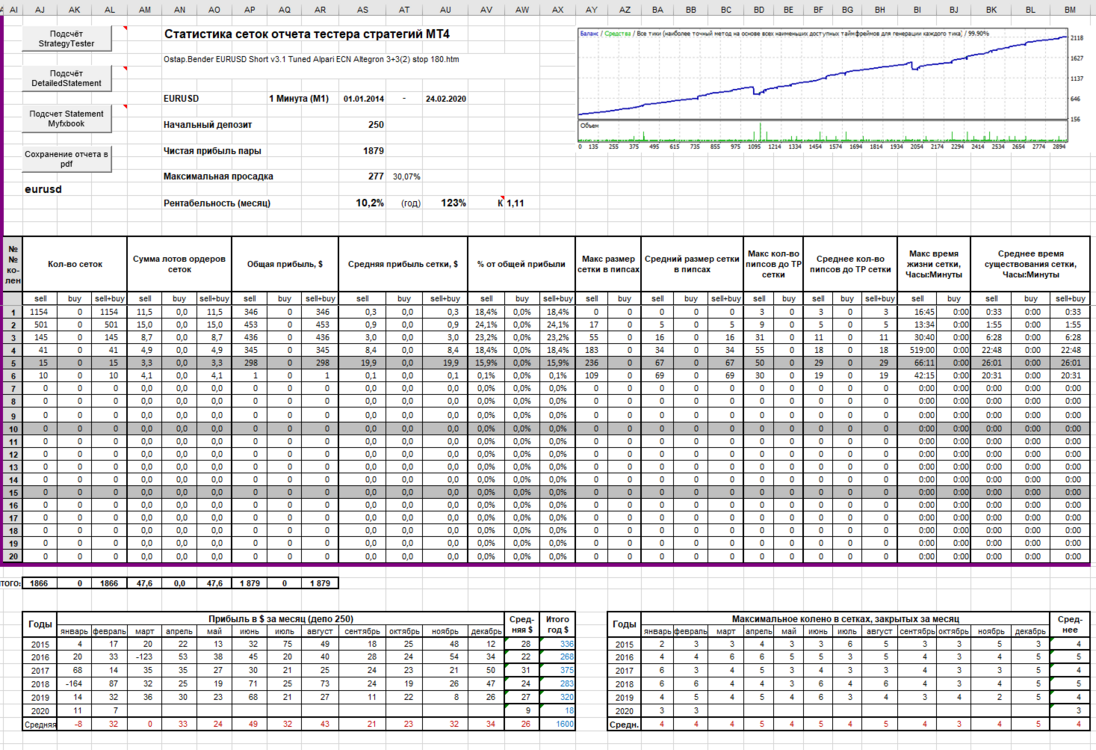Select total lots 47,6 under sell
Image resolution: width=1096 pixels, height=750 pixels.
click(145, 583)
